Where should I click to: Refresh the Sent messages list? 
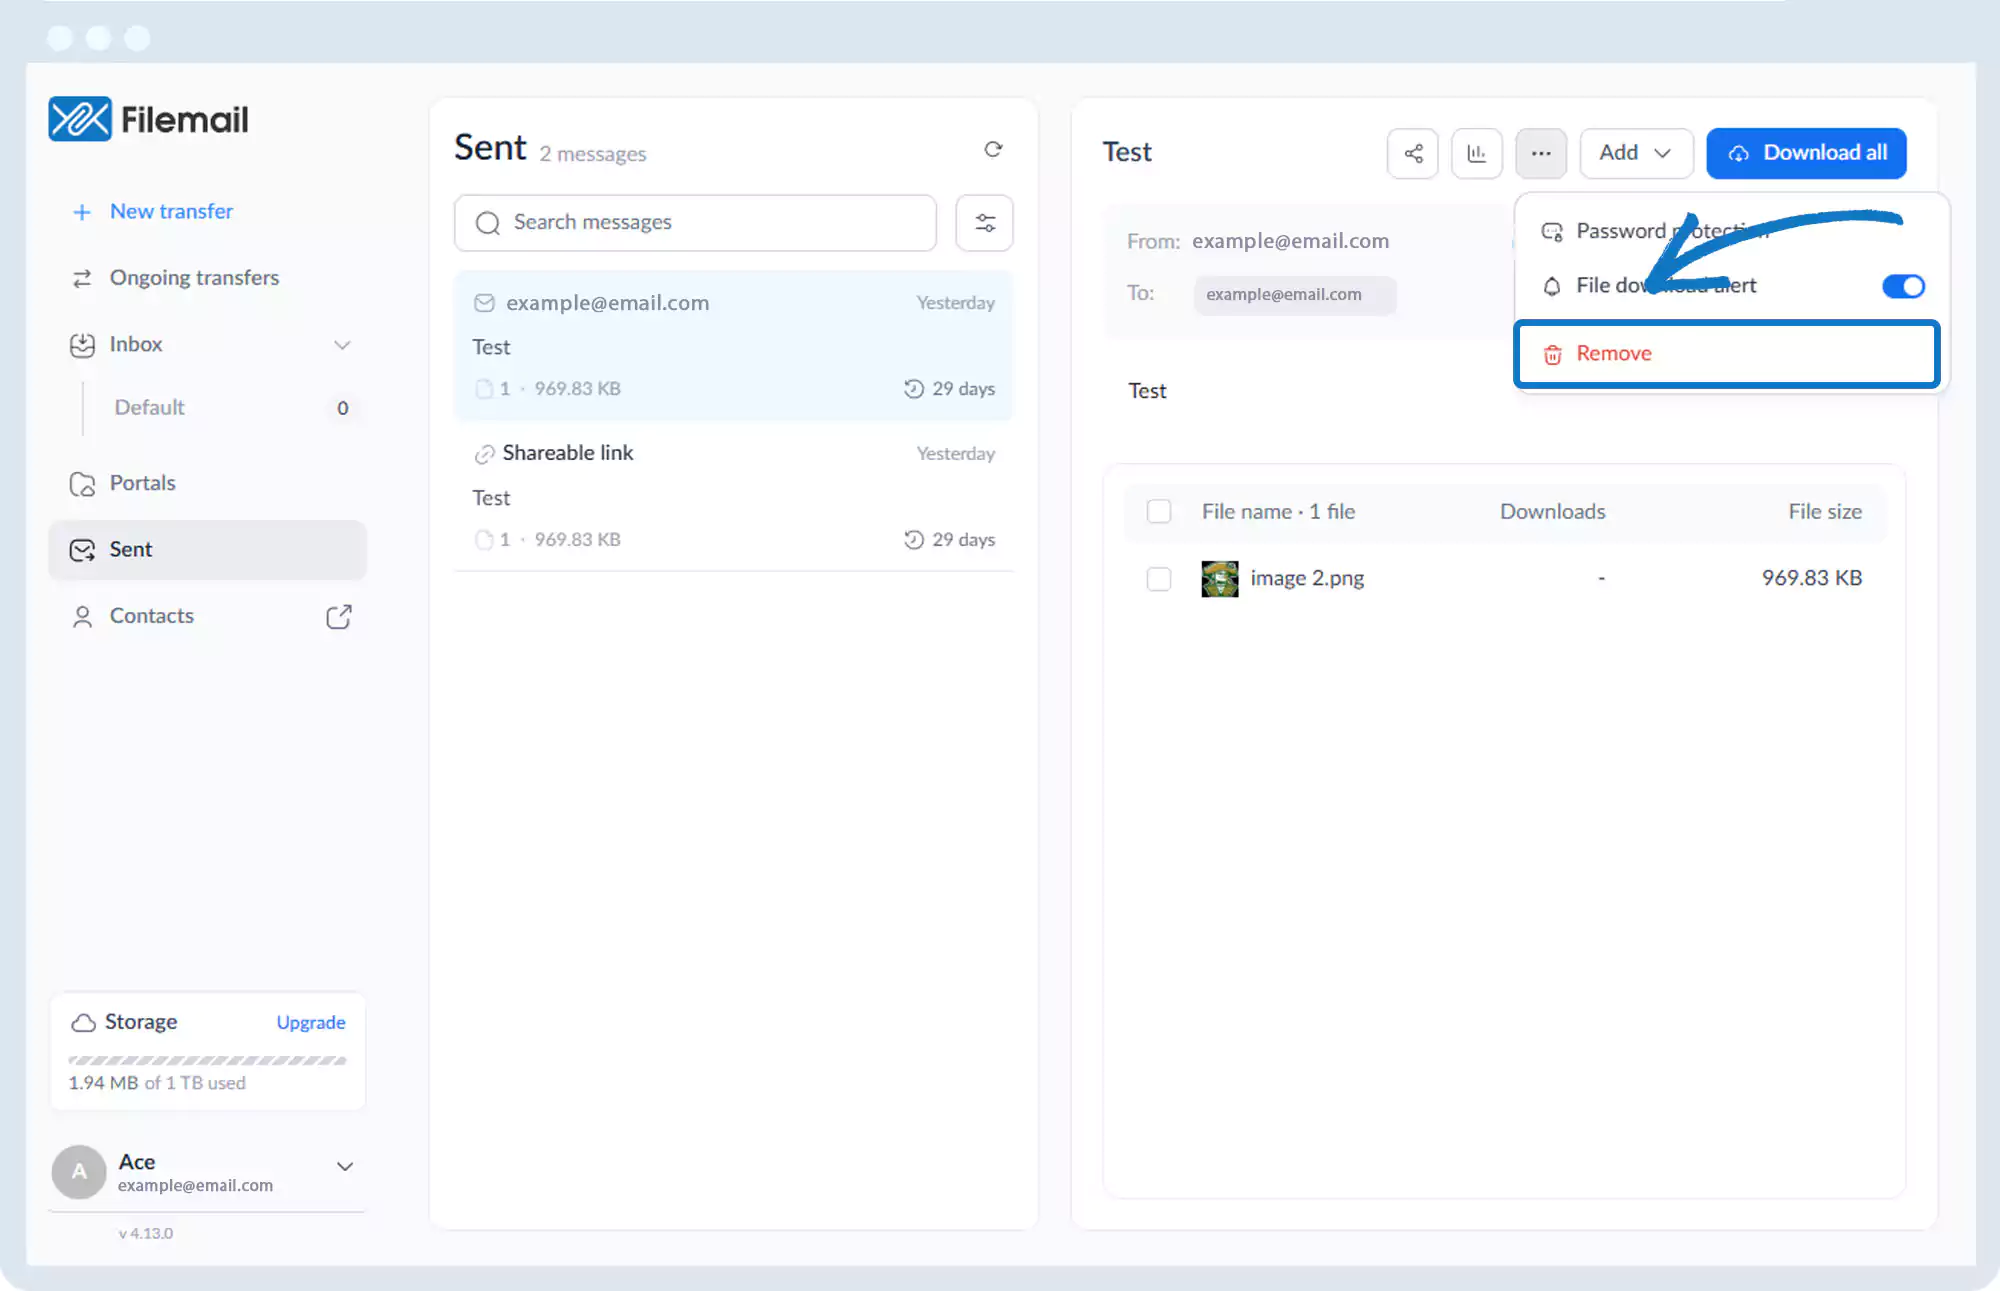point(992,149)
